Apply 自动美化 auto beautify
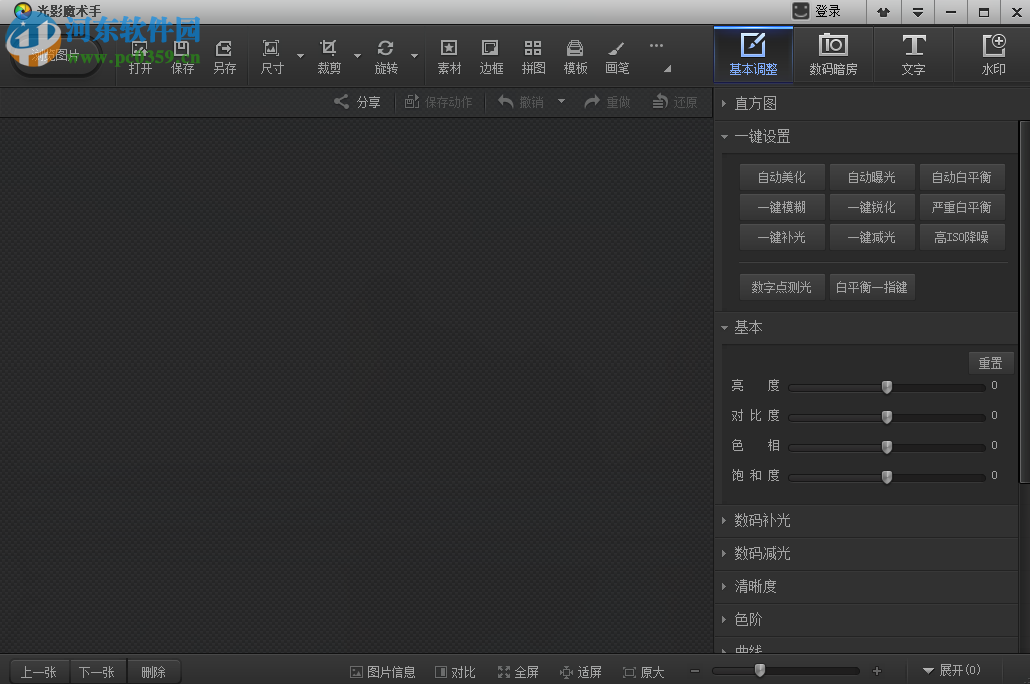The height and width of the screenshot is (684, 1030). 781,176
